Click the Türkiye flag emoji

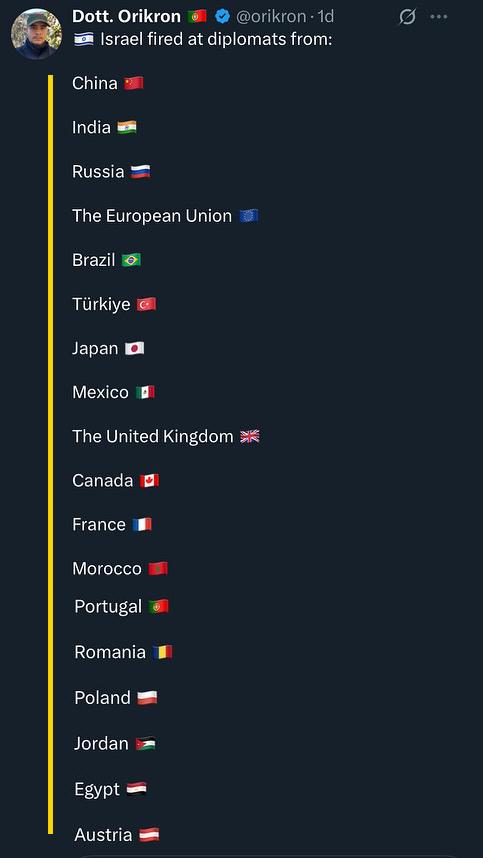[147, 304]
